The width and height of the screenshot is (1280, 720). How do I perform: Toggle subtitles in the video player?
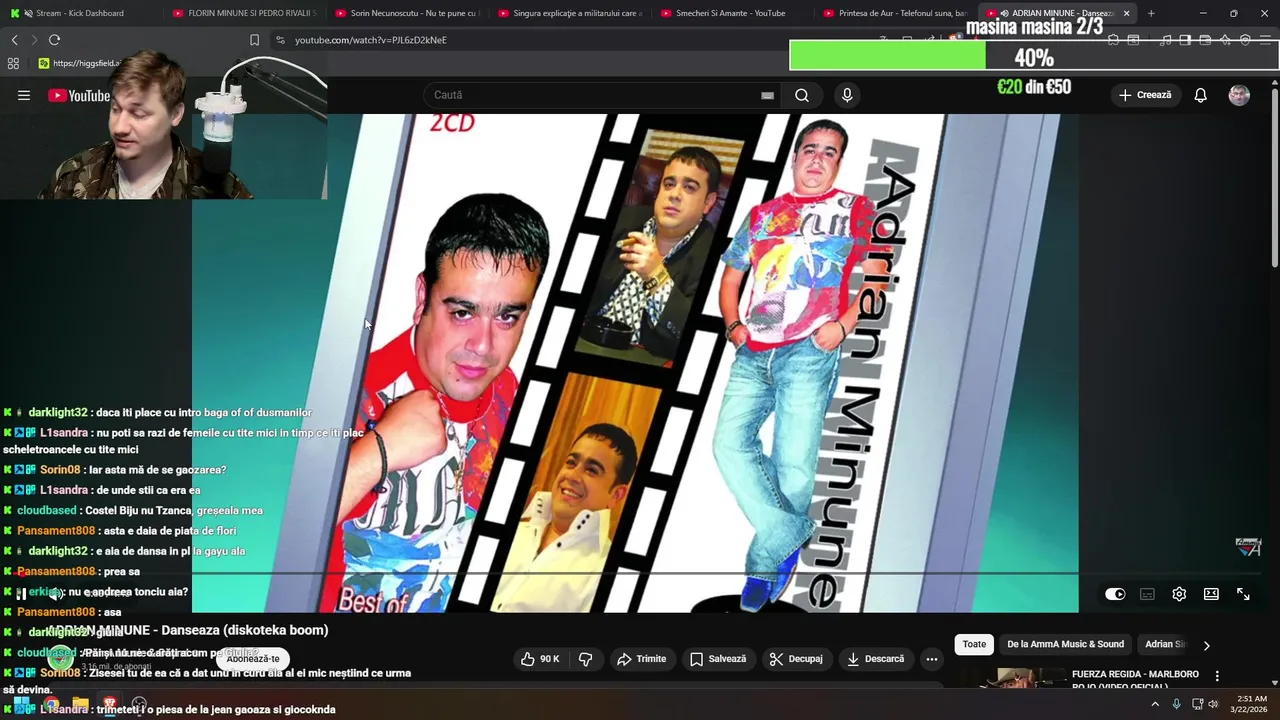1147,594
